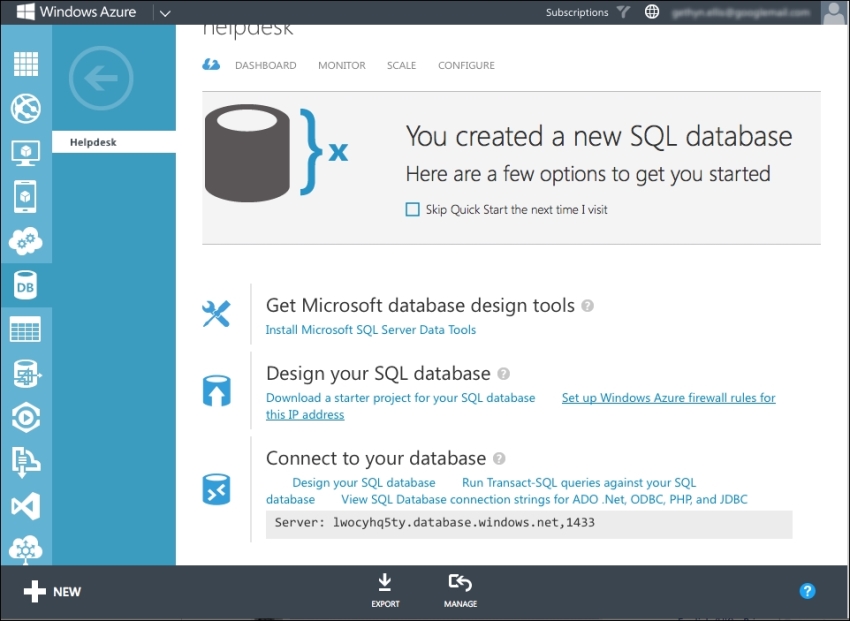Open the All Items grid icon

[x=26, y=64]
